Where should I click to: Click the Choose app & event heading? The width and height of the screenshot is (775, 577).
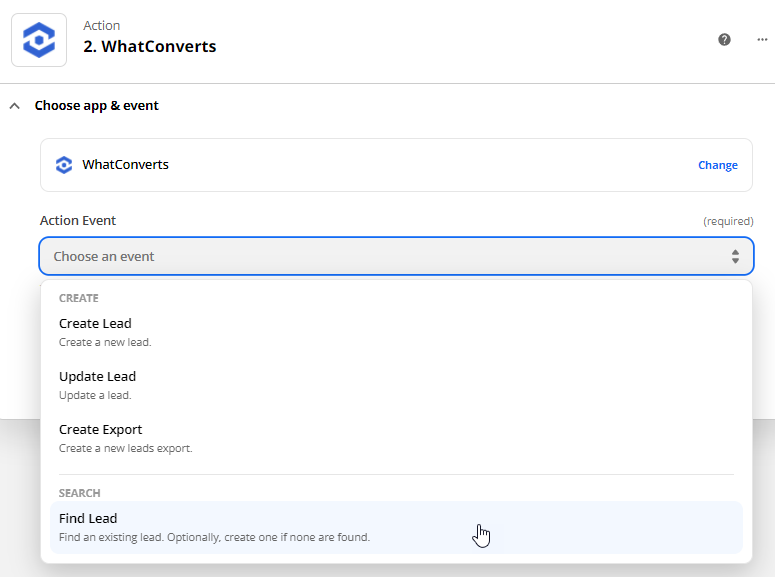point(96,105)
